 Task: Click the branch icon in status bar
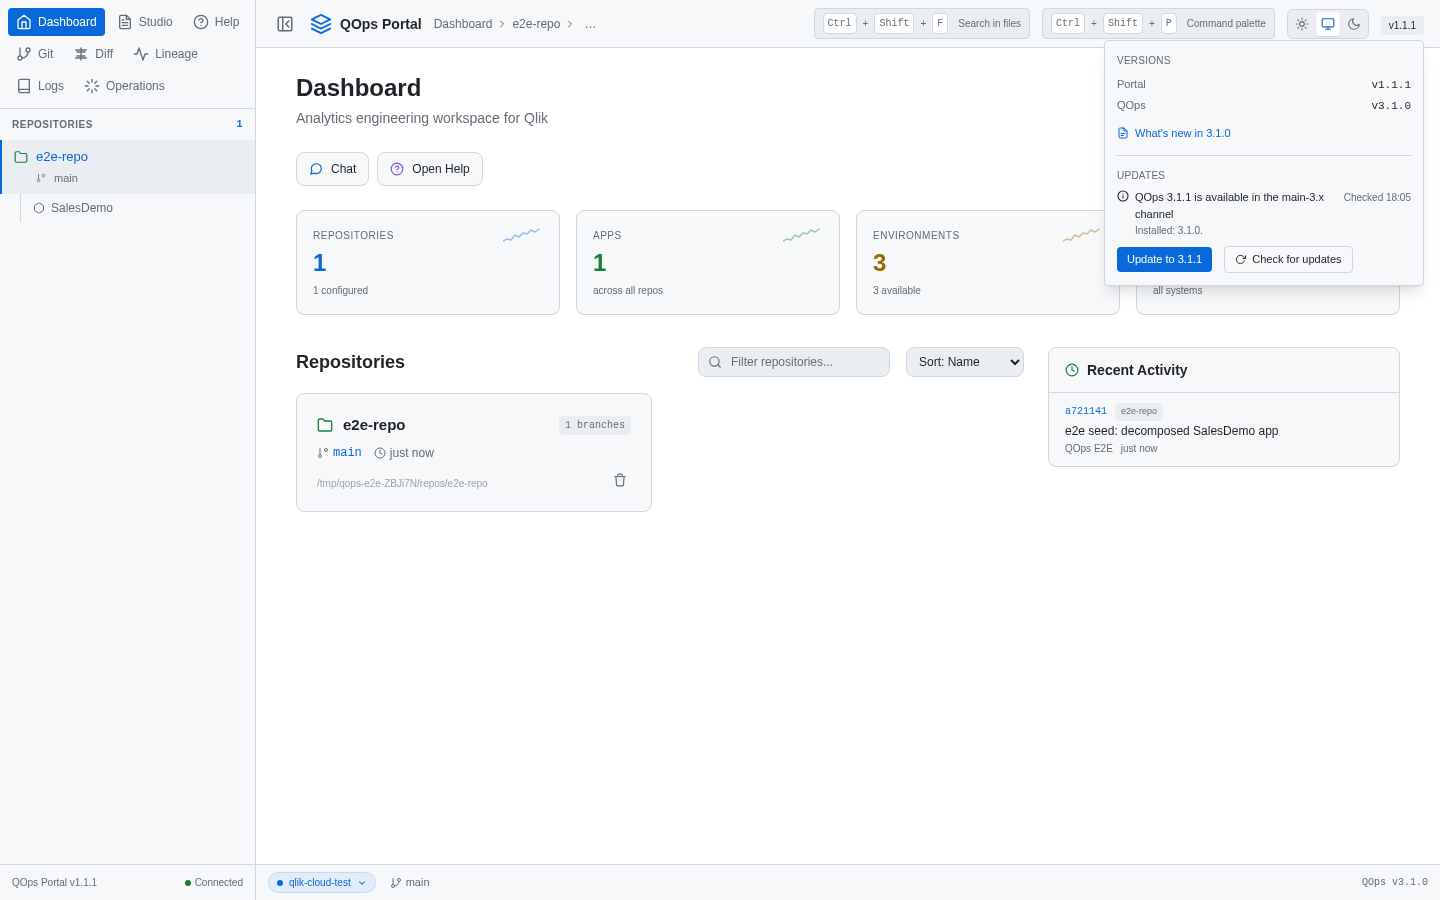pyautogui.click(x=396, y=883)
